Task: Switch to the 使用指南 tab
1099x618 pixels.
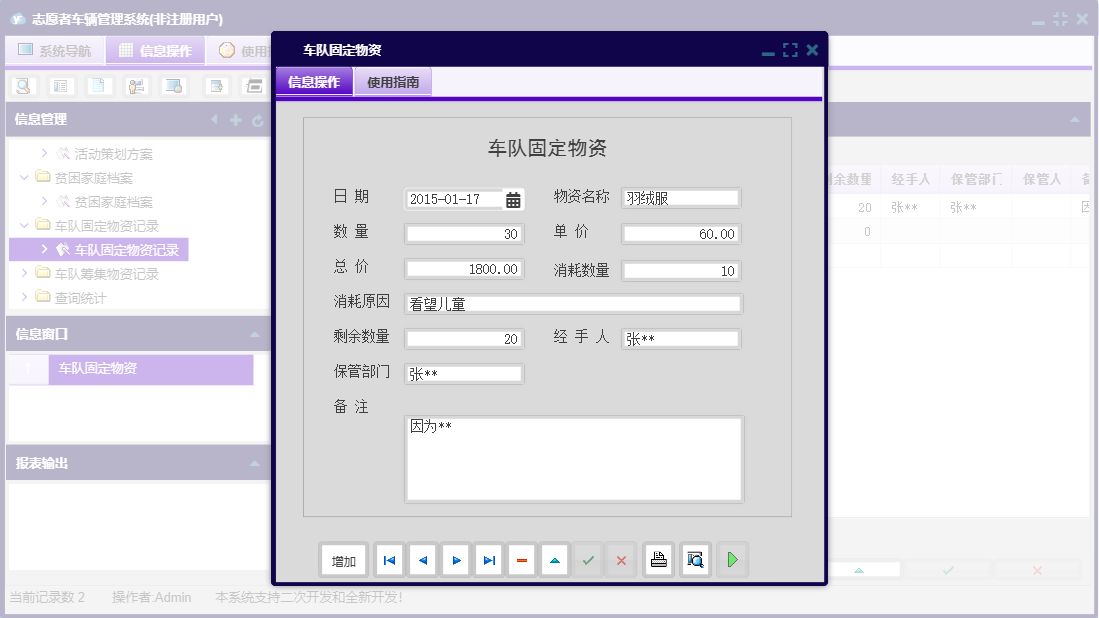Action: tap(395, 80)
